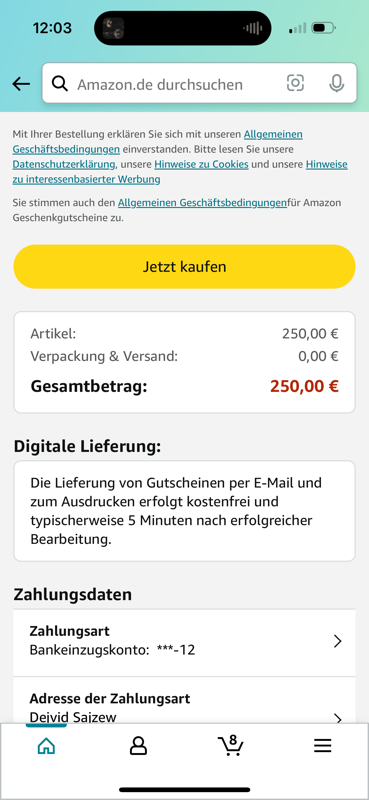Screen dimensions: 369x800
Task: Tap the microphone voice search icon
Action: [336, 84]
